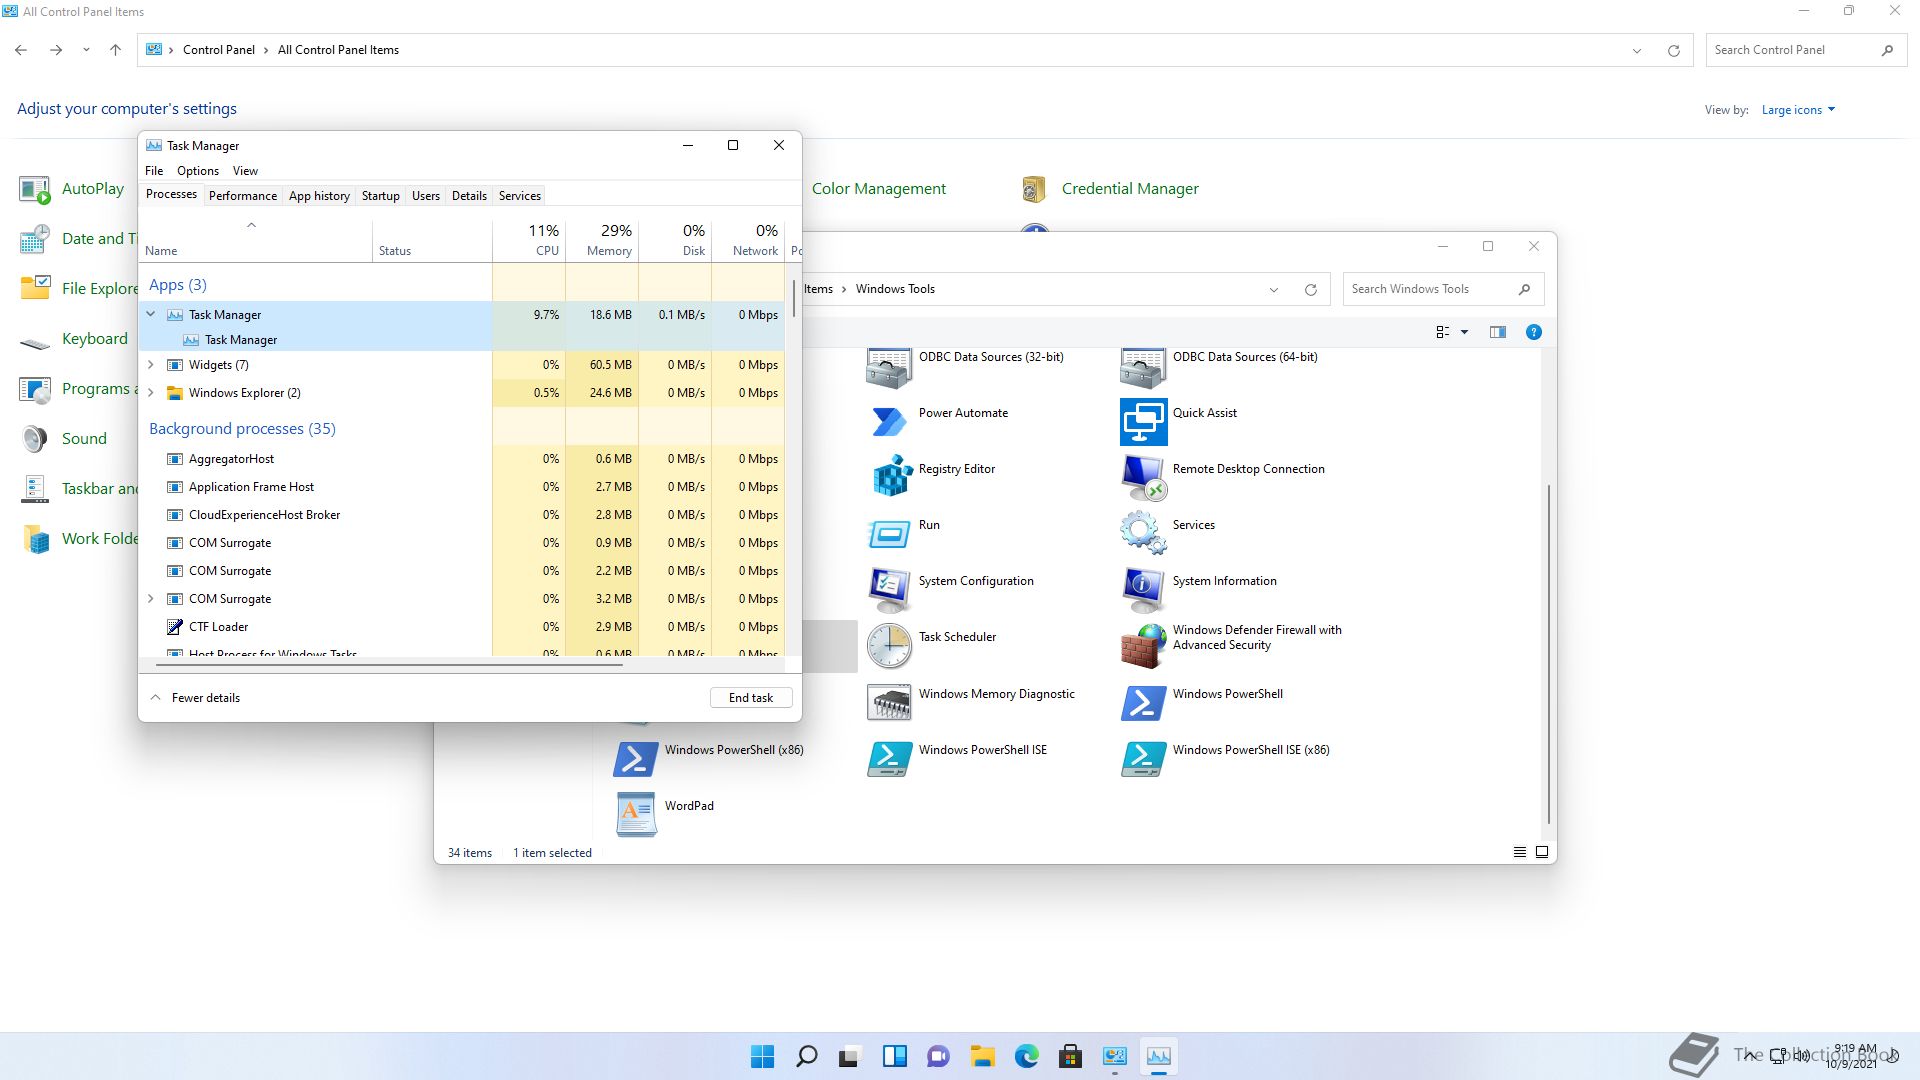Screen dimensions: 1920x1080
Task: Expand Windows Explorer (2) process group
Action: coord(151,393)
